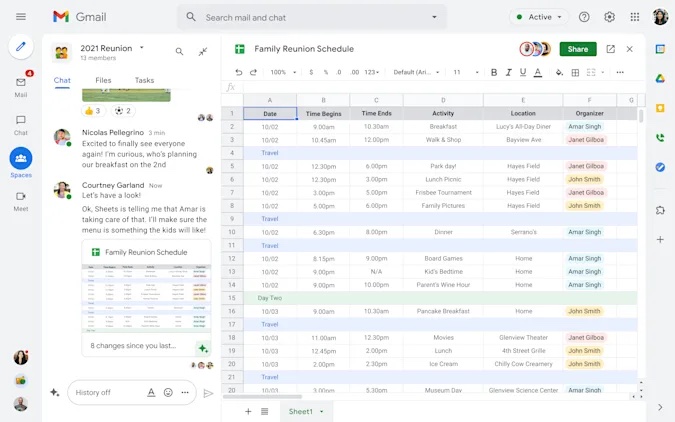Click the green Share button

pos(578,49)
